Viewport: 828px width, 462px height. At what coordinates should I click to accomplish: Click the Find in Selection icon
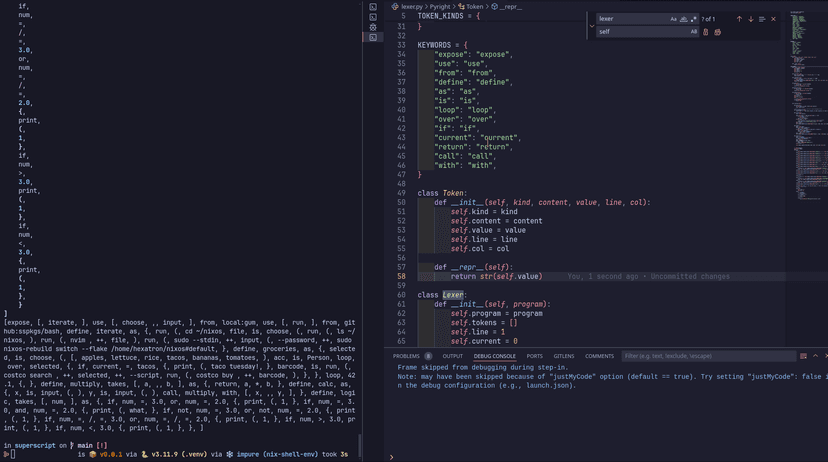(x=762, y=19)
